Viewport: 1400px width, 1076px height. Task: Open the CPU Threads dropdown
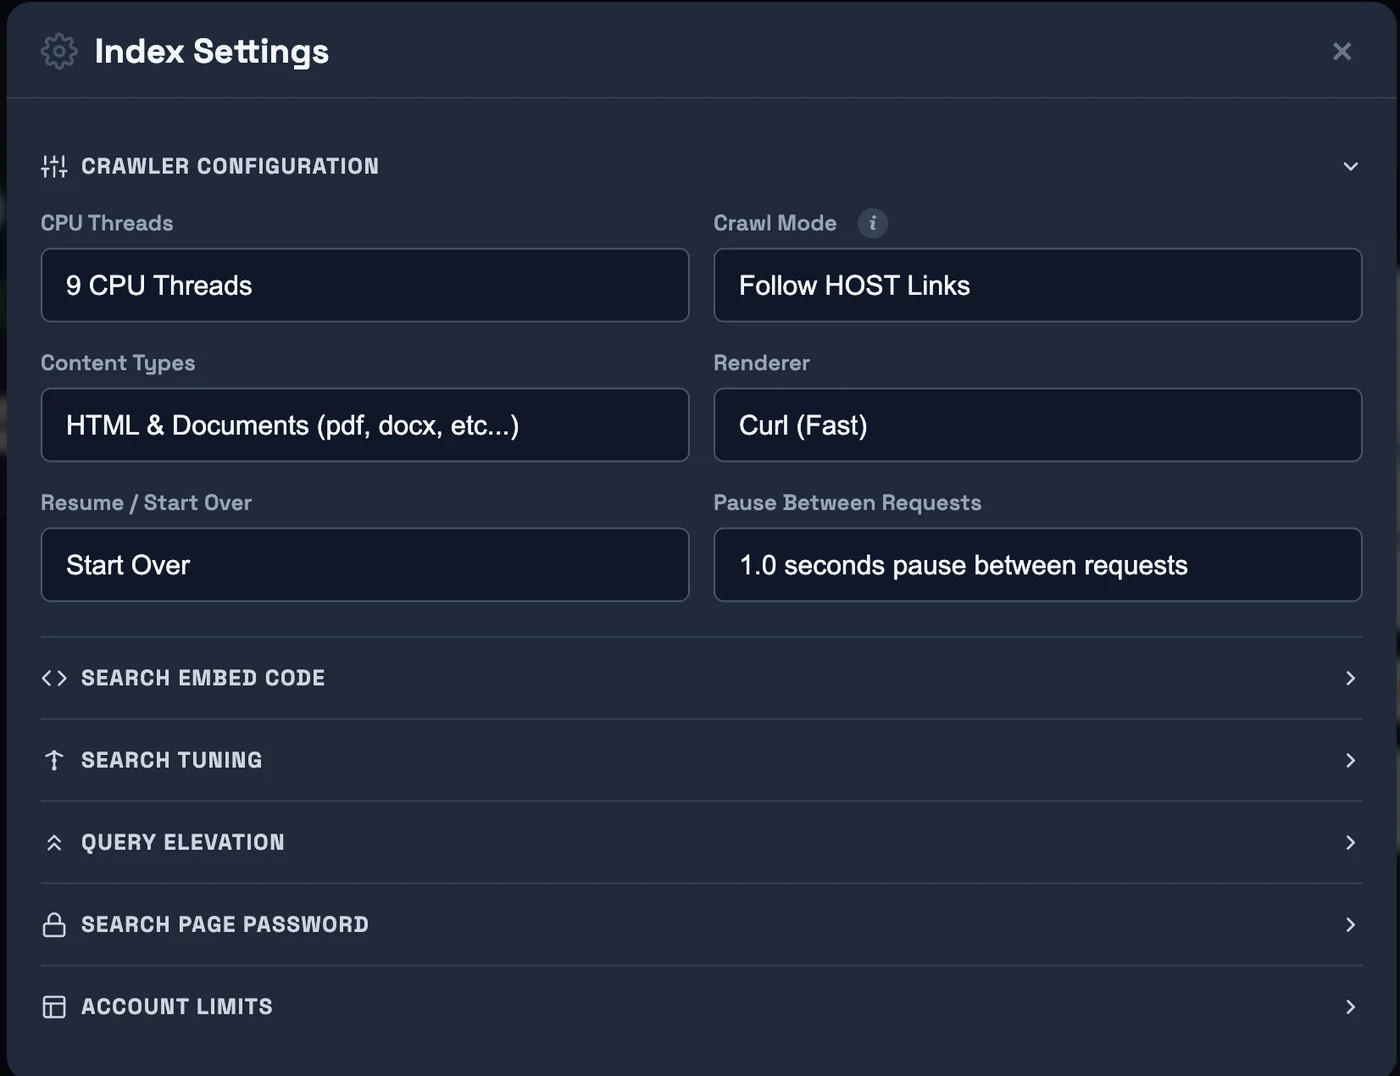pos(365,285)
